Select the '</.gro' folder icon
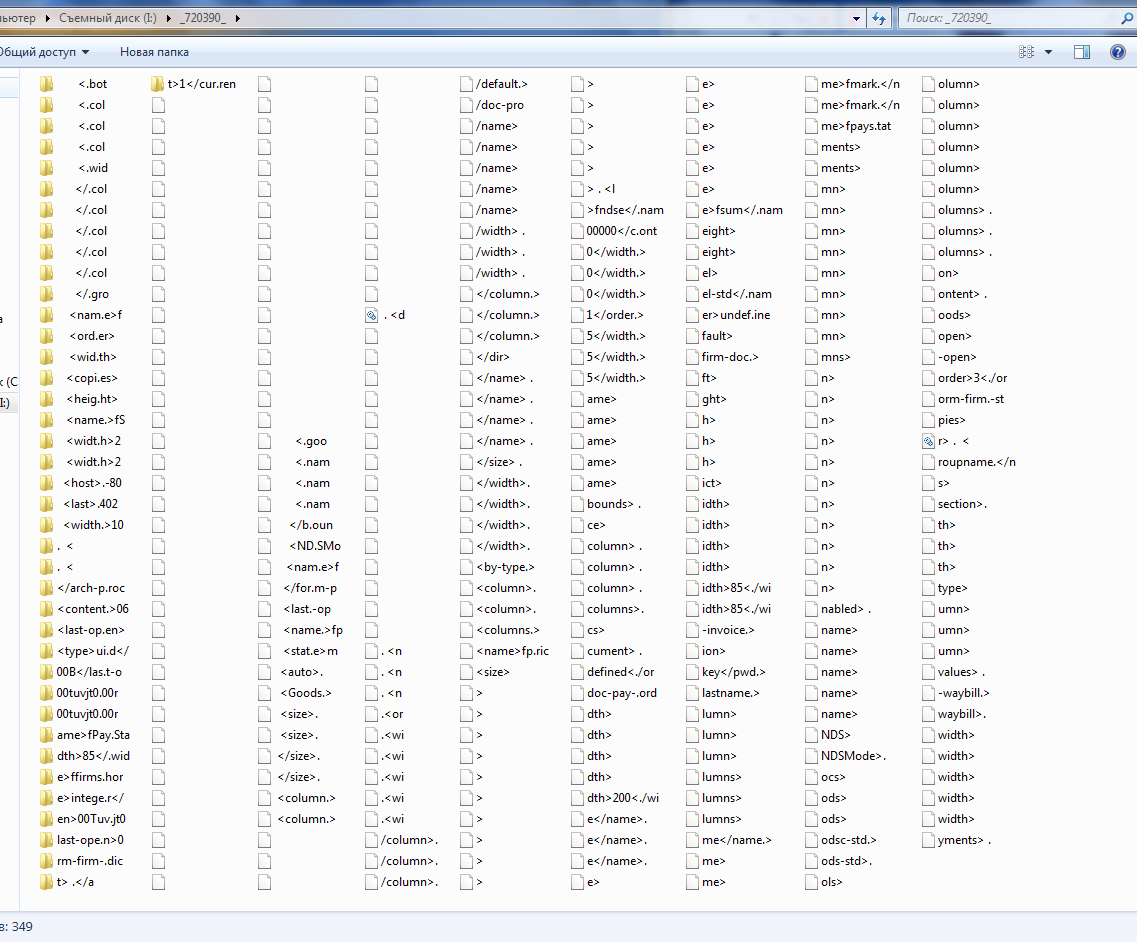 [x=46, y=294]
